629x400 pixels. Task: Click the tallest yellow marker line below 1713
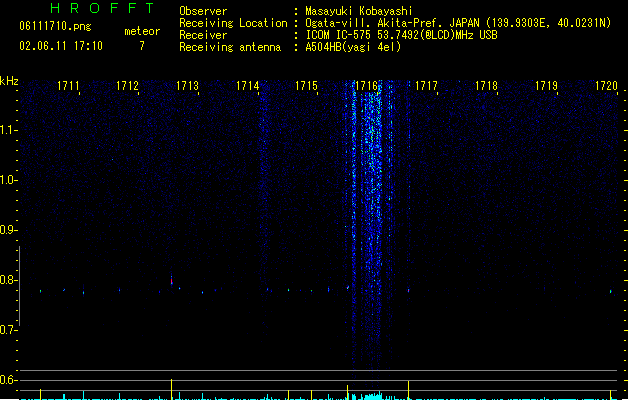point(172,389)
